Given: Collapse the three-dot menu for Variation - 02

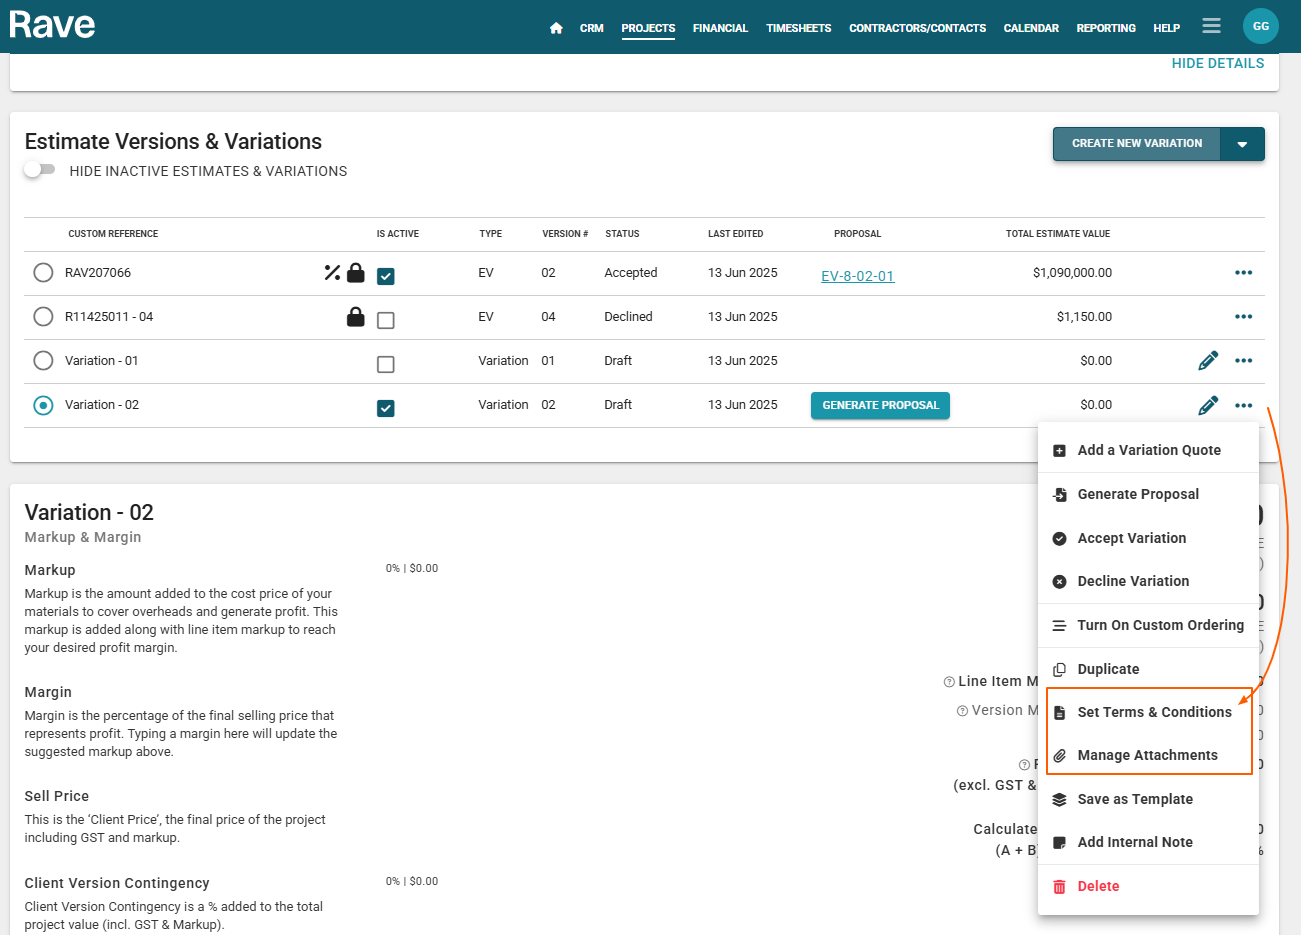Looking at the screenshot, I should pos(1243,405).
